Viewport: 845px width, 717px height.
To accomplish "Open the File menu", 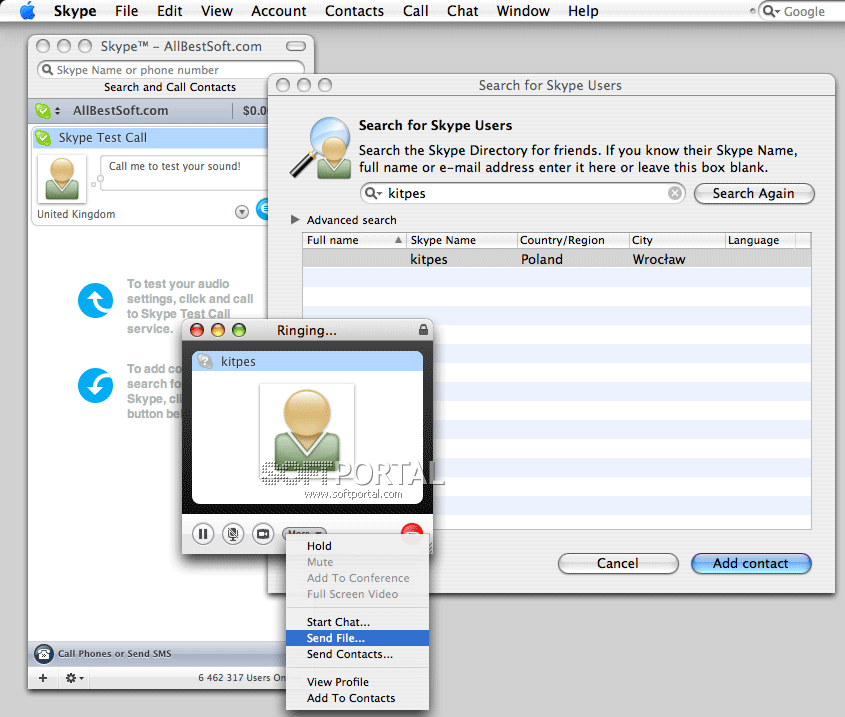I will coord(127,11).
